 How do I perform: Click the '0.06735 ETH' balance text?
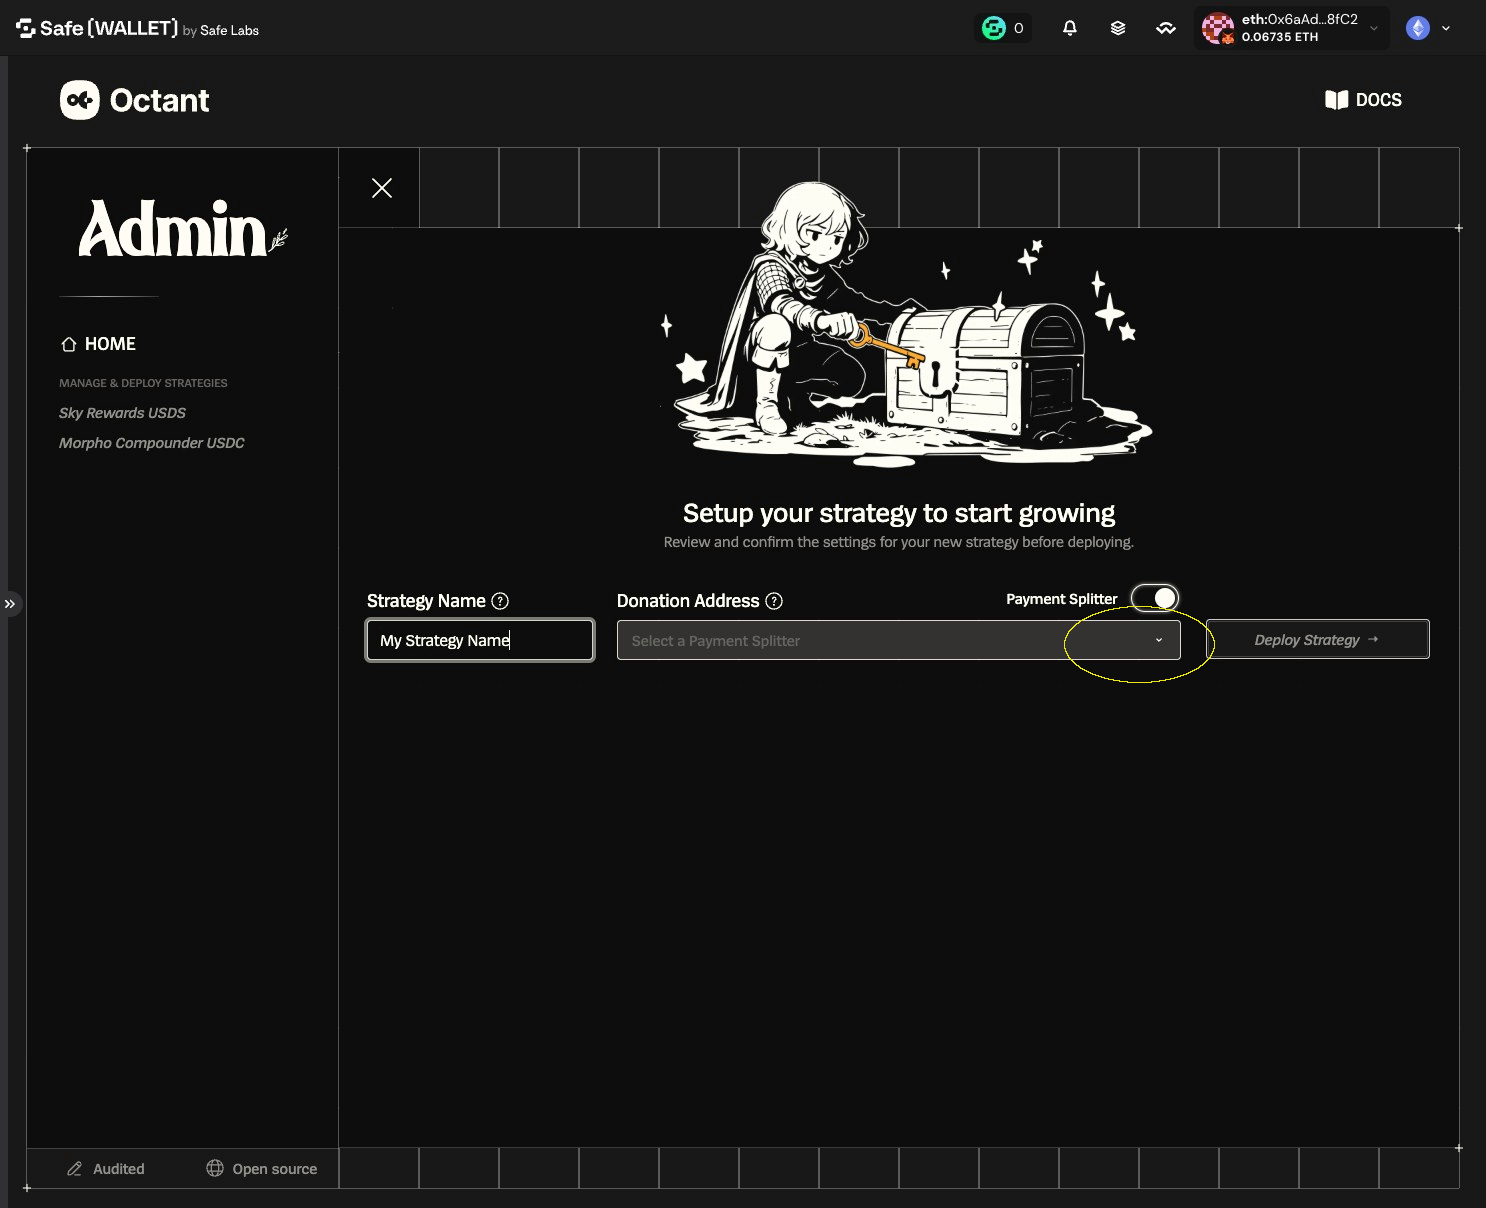pyautogui.click(x=1280, y=37)
